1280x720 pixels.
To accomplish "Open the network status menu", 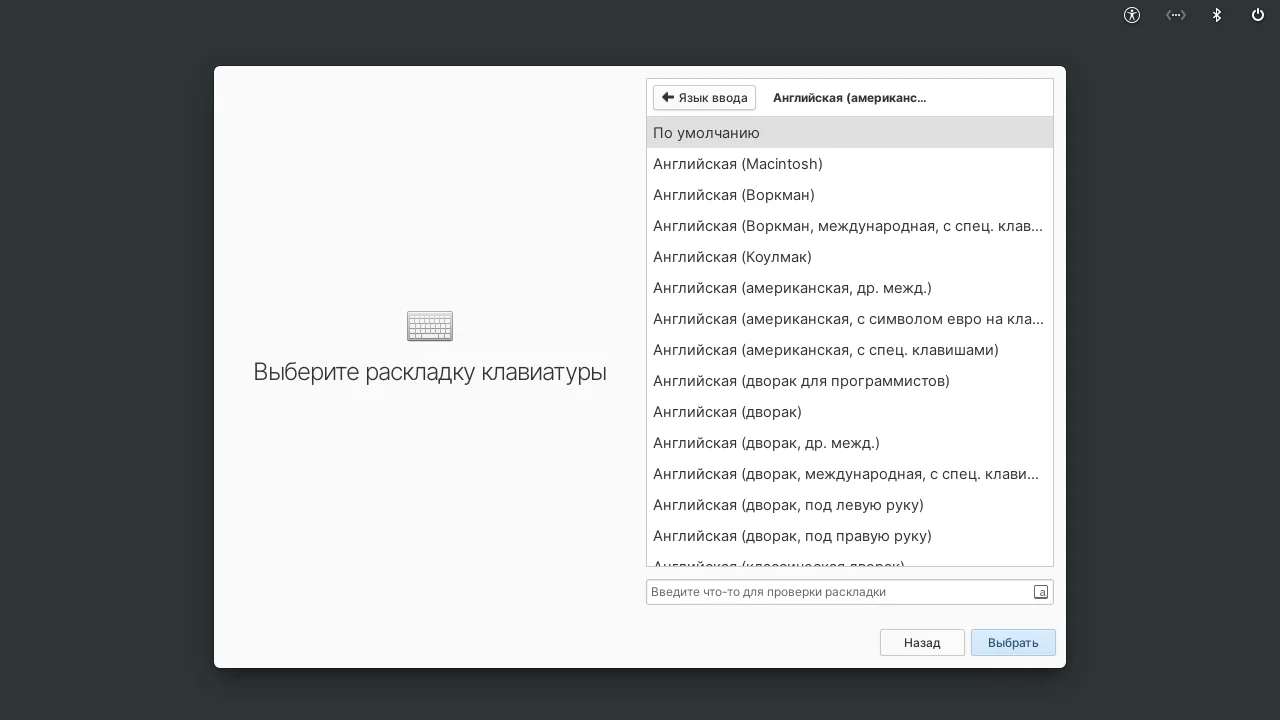I will click(1176, 15).
